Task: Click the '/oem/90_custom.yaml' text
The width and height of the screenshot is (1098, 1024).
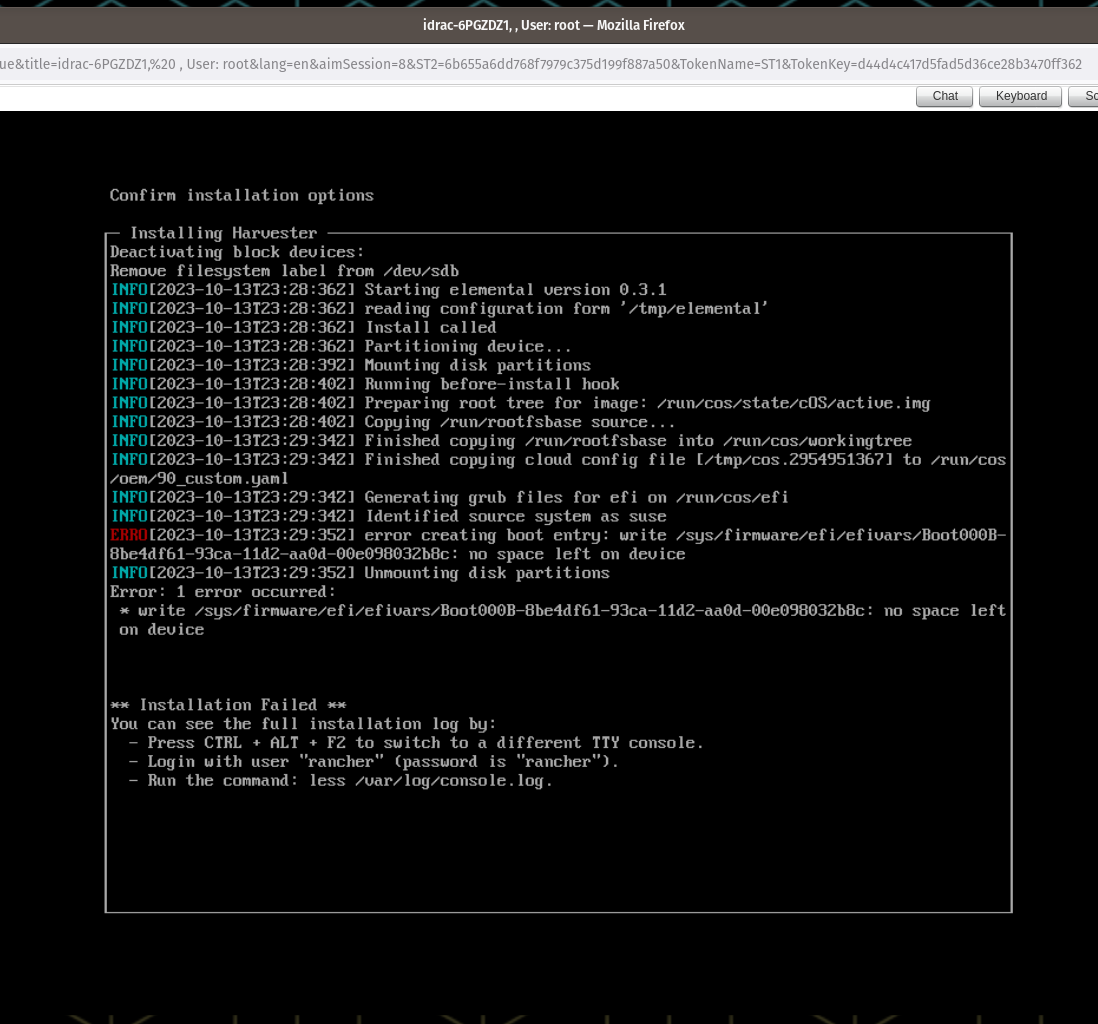Action: coord(199,479)
